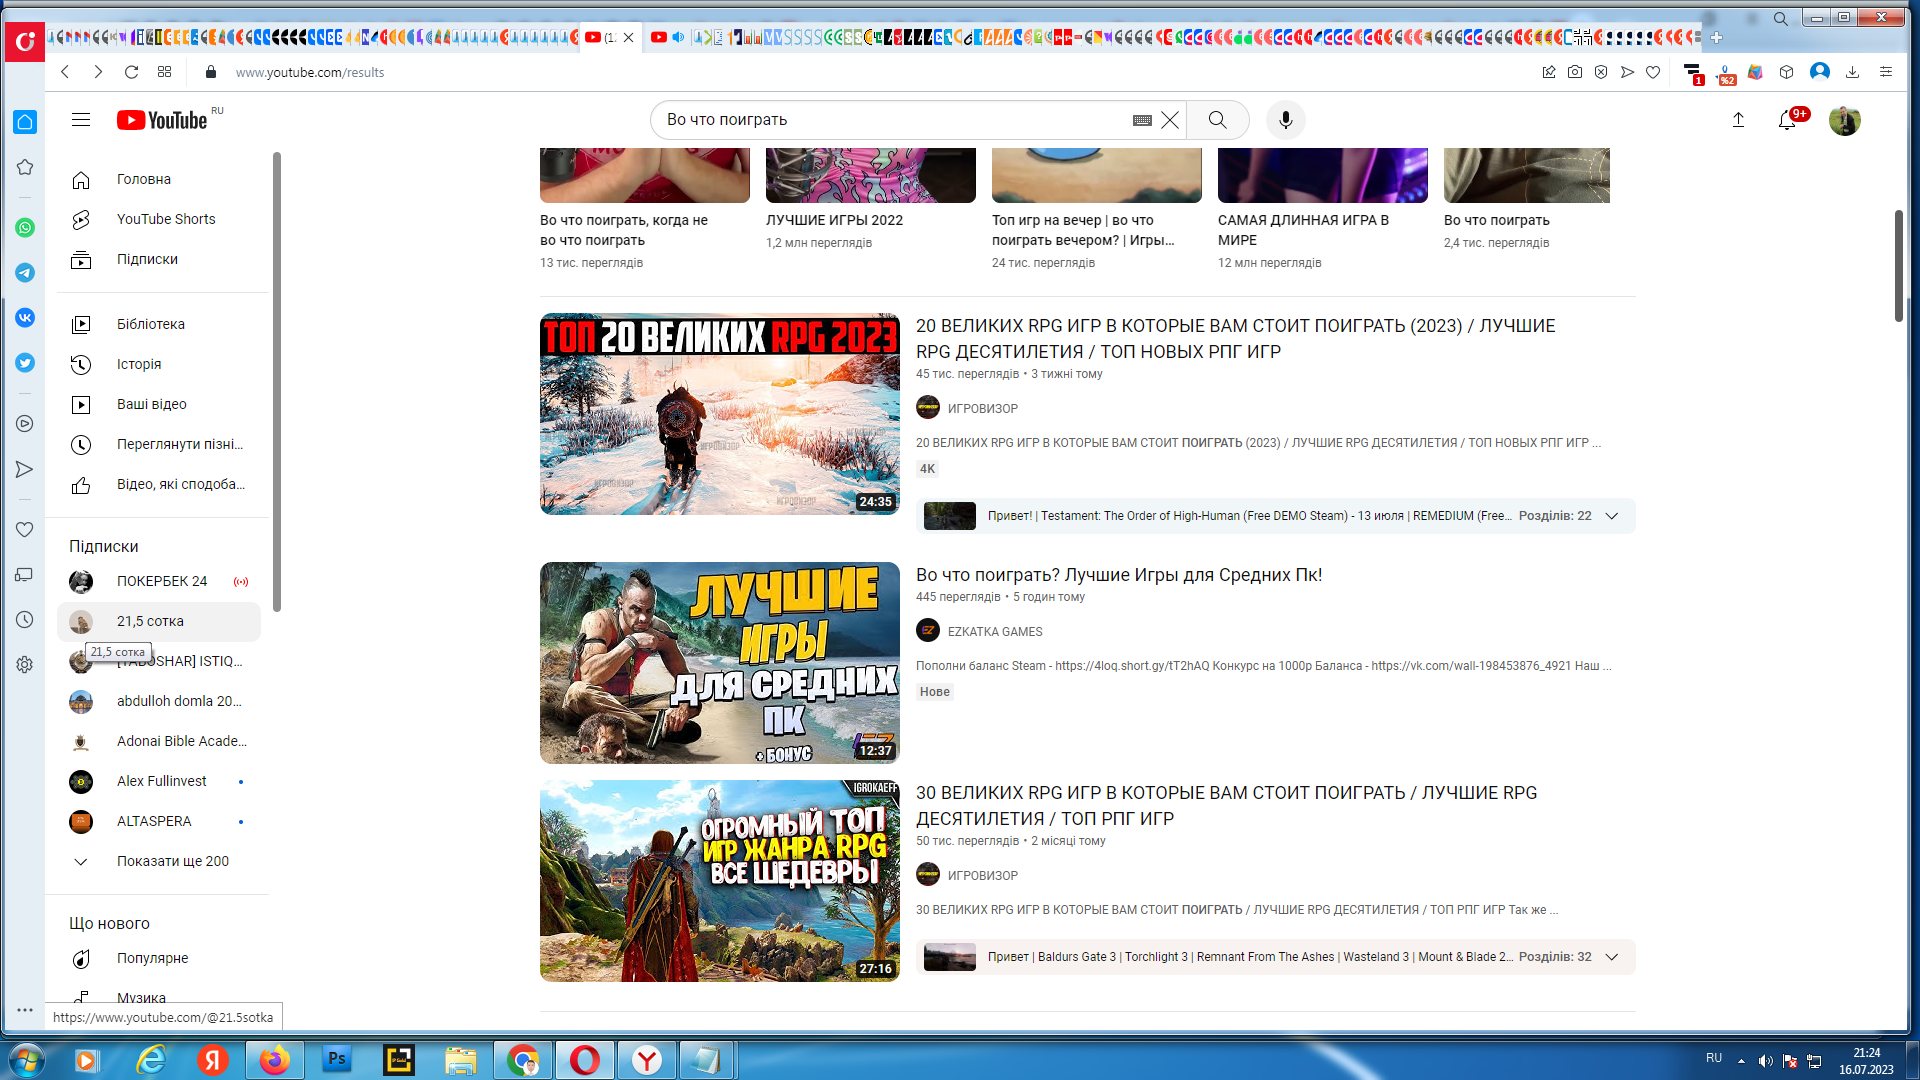
Task: Open ALTASPERA subscription channel
Action: click(x=159, y=821)
